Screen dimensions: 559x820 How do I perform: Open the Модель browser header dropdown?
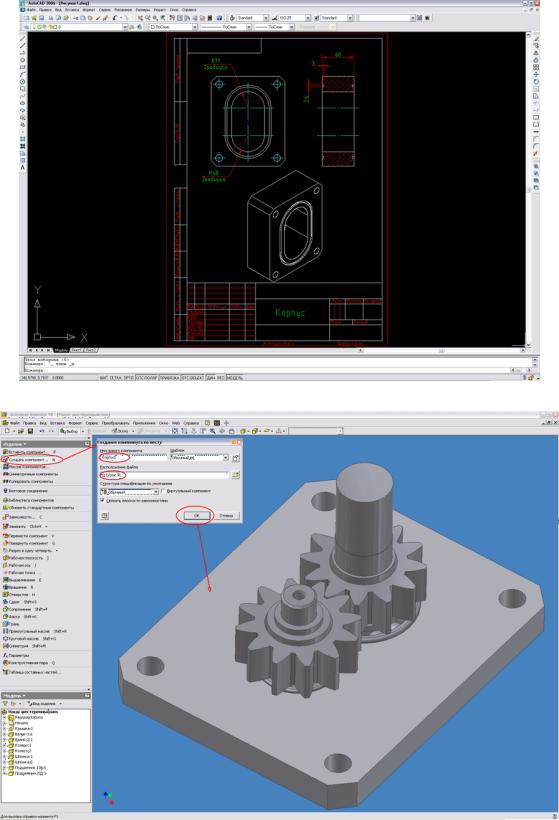tap(15, 695)
